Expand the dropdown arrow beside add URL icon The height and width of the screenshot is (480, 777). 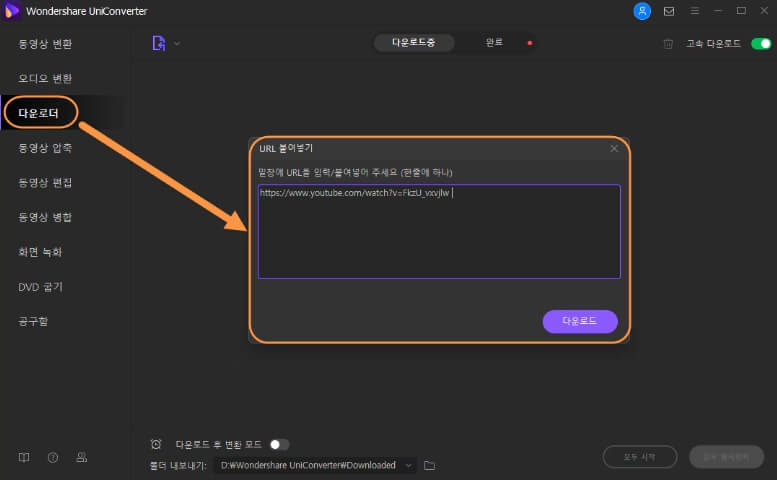click(177, 44)
